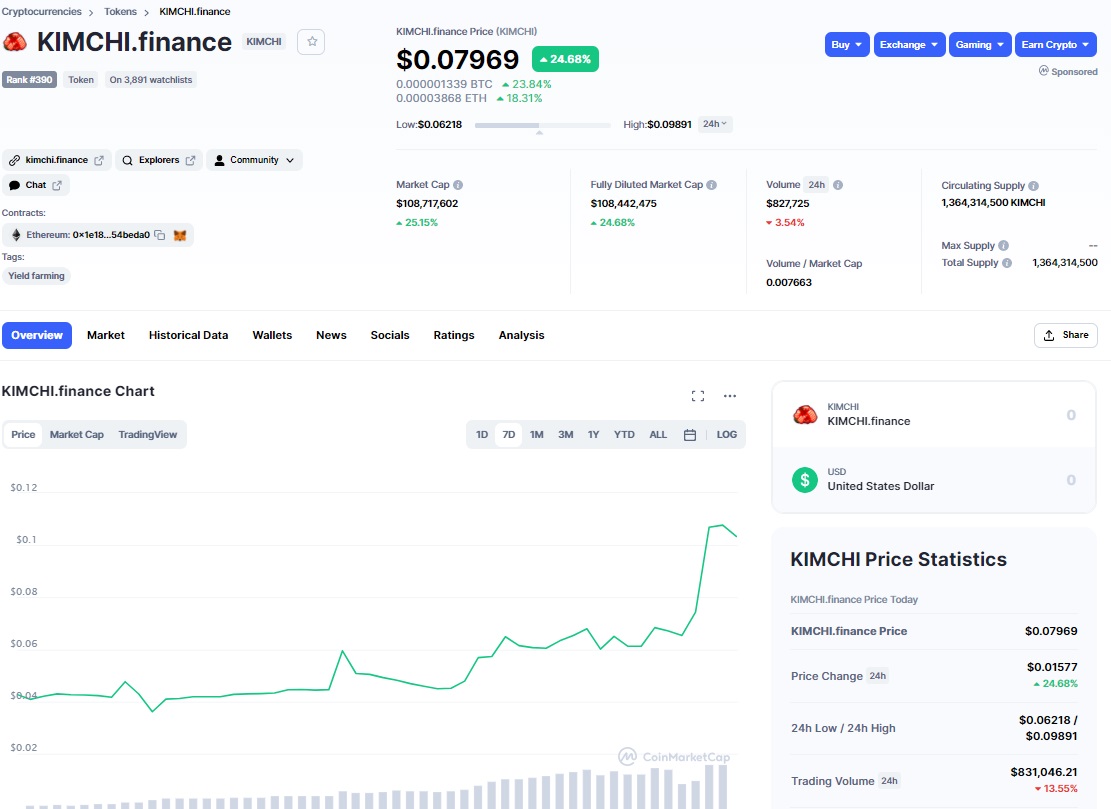Click the 24h low-high price range bar

click(x=543, y=125)
